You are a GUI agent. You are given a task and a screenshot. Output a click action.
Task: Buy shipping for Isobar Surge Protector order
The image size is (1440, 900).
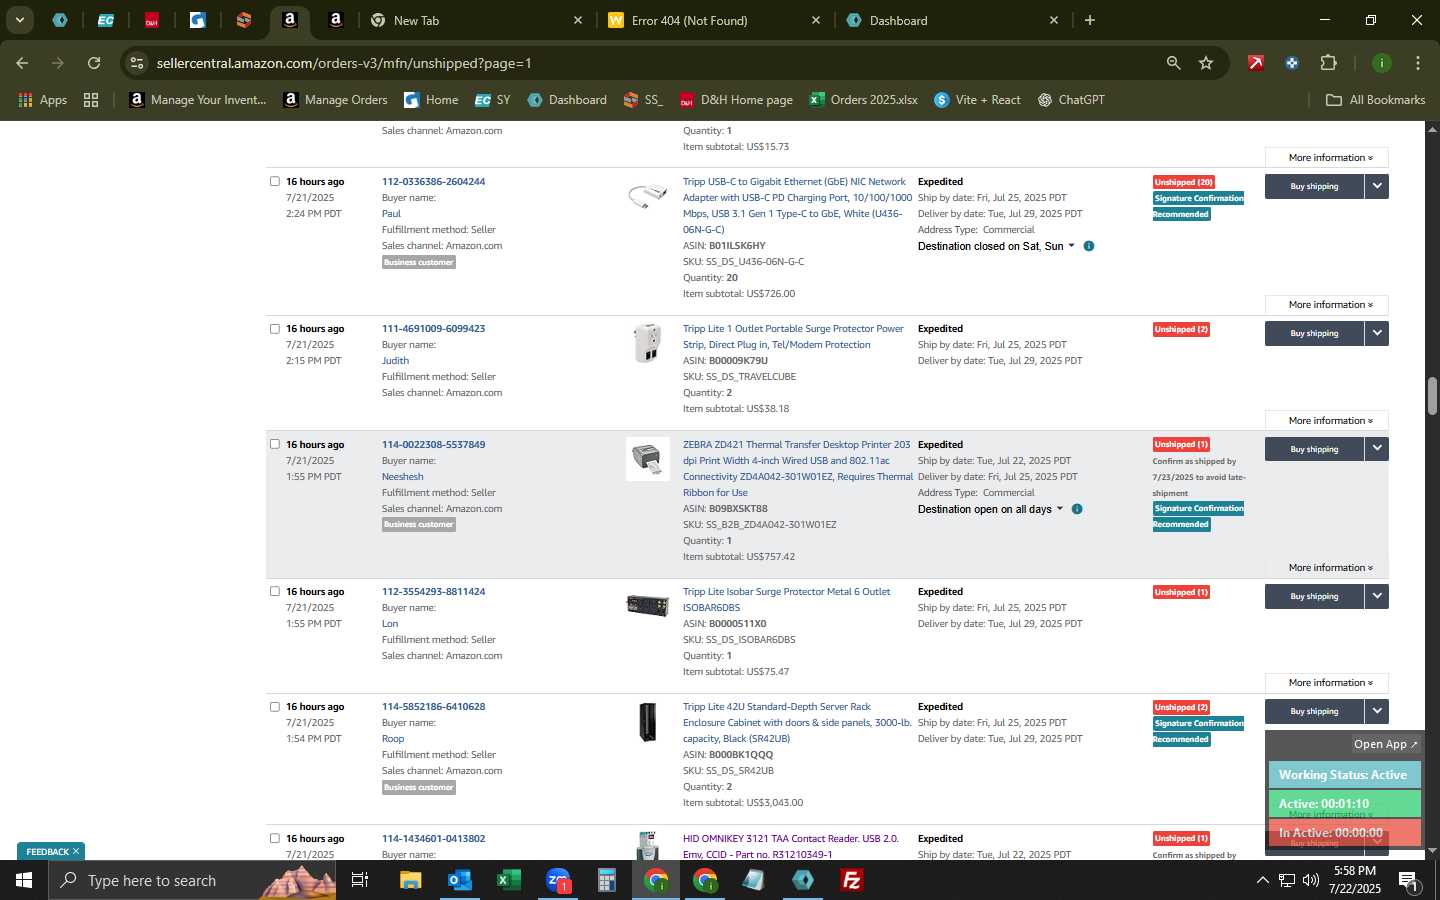click(1314, 596)
